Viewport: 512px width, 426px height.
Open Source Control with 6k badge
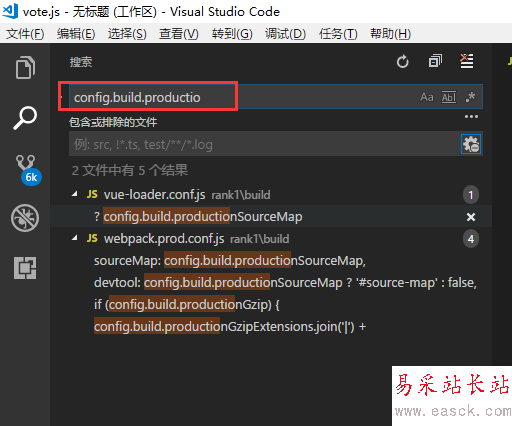tap(27, 169)
